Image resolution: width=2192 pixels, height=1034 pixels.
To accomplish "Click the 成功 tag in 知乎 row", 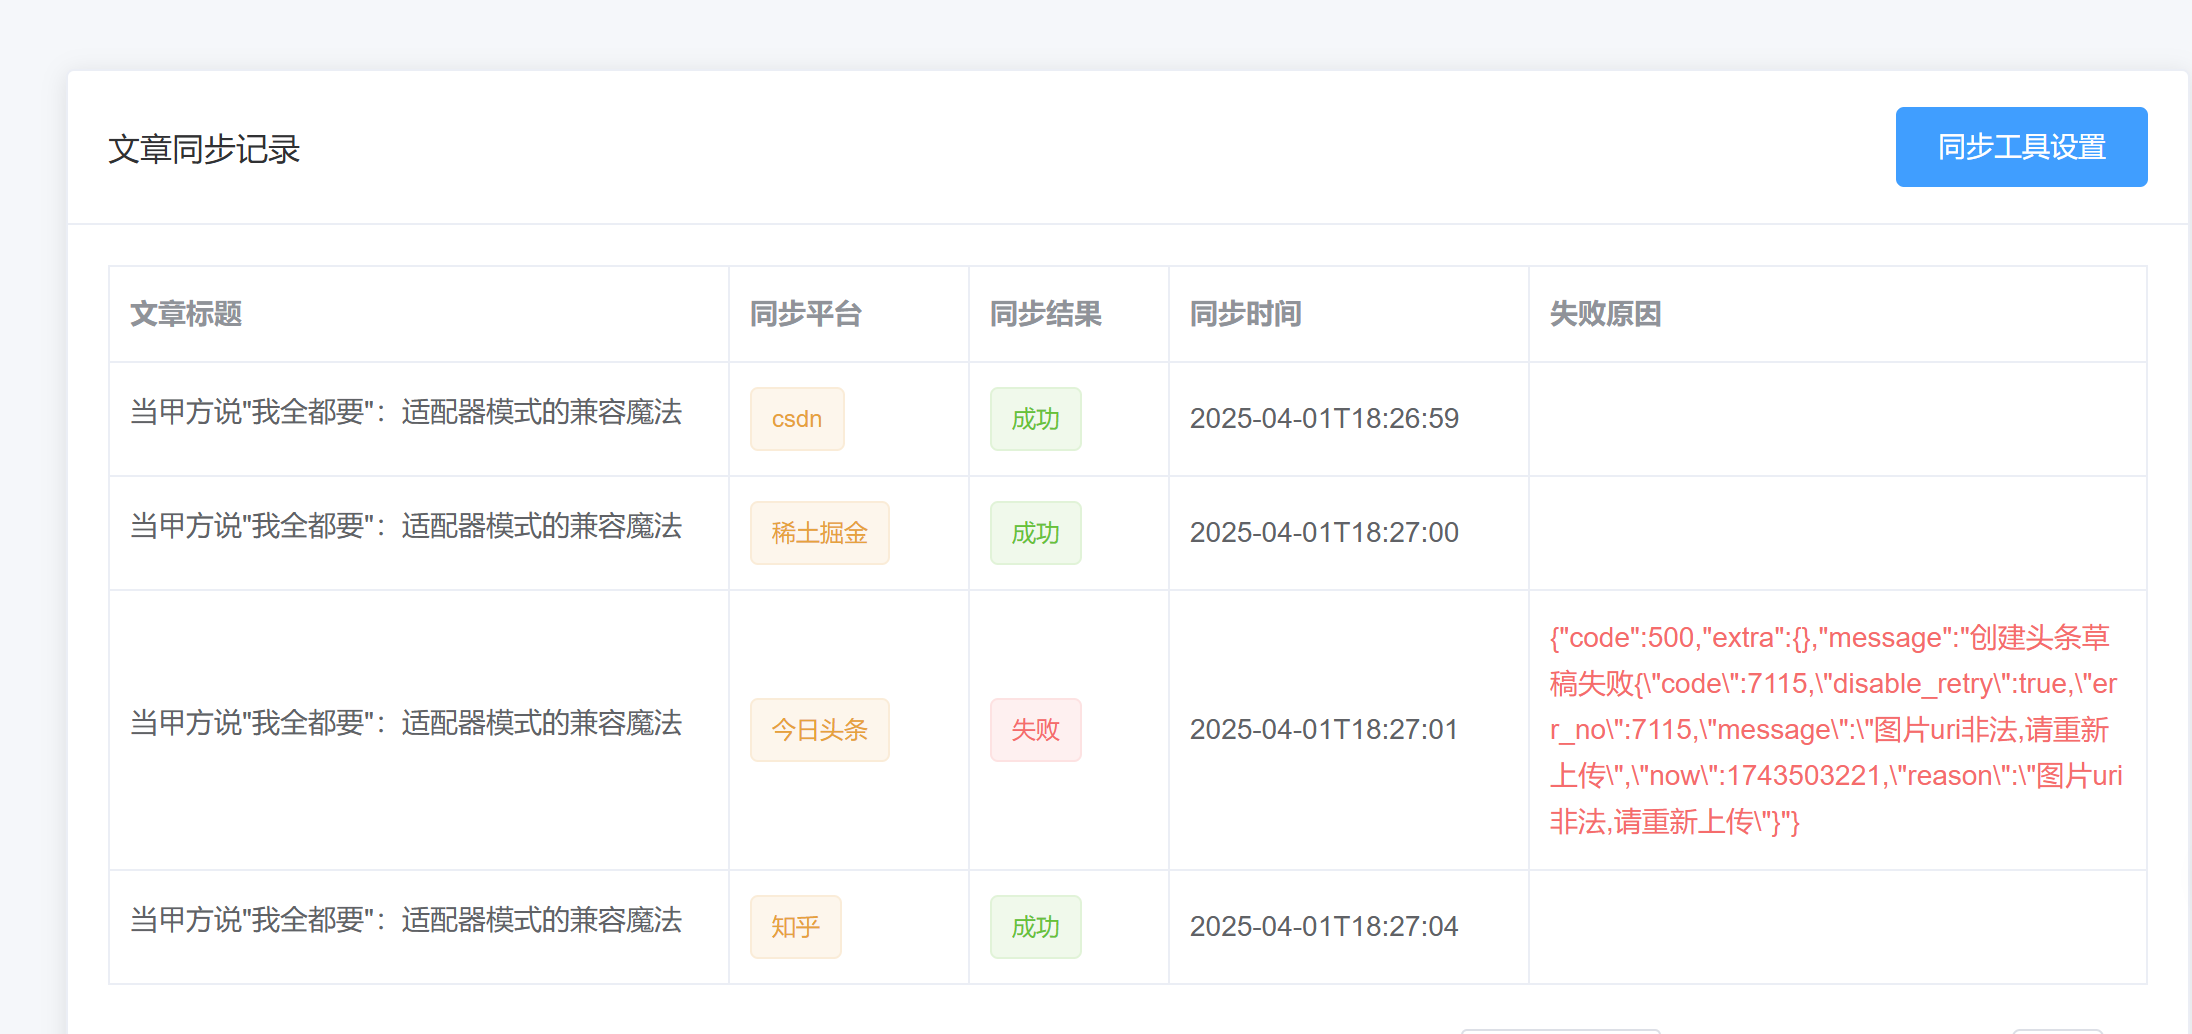I will pyautogui.click(x=1036, y=927).
